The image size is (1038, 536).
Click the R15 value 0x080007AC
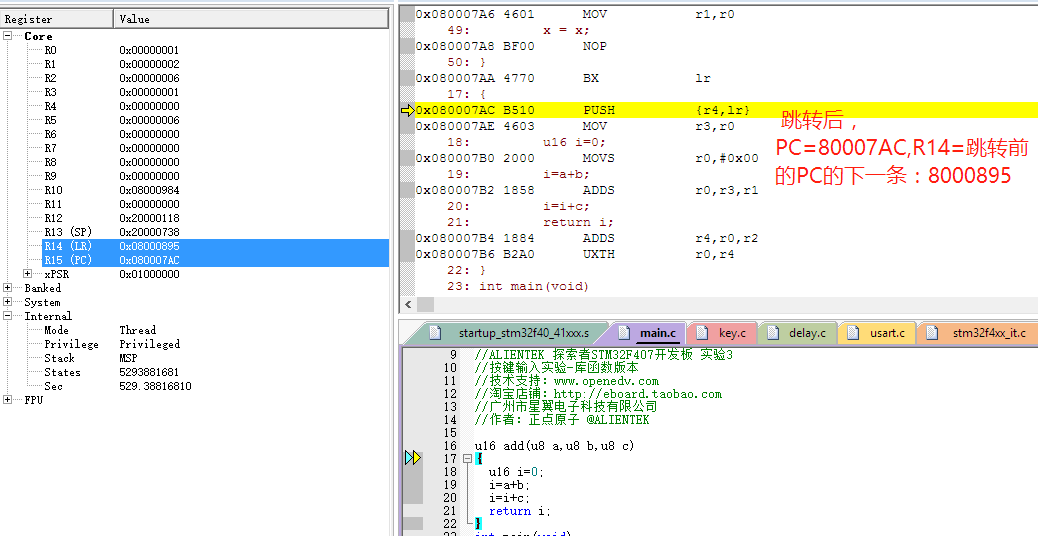click(149, 260)
